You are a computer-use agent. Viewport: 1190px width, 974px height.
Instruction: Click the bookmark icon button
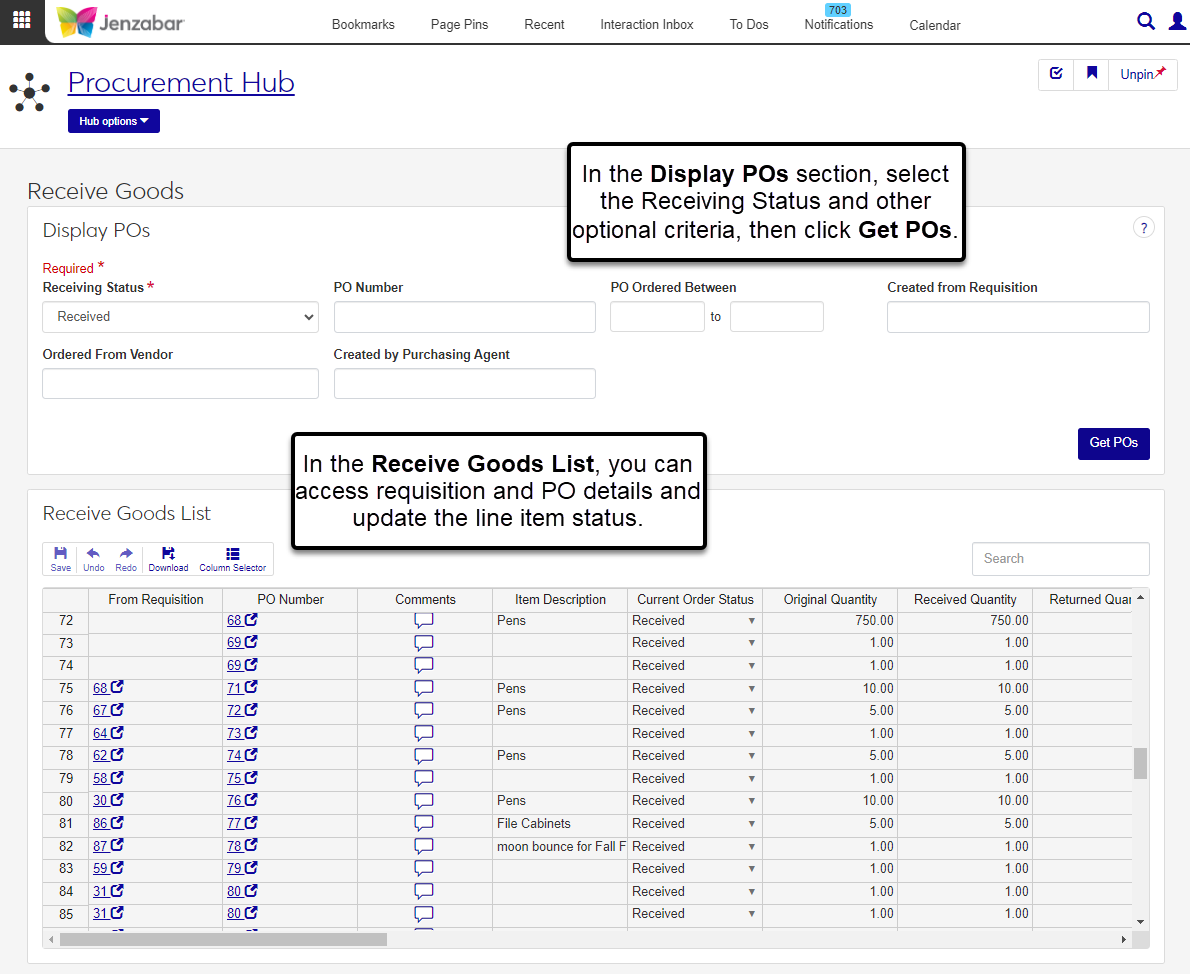(x=1091, y=74)
